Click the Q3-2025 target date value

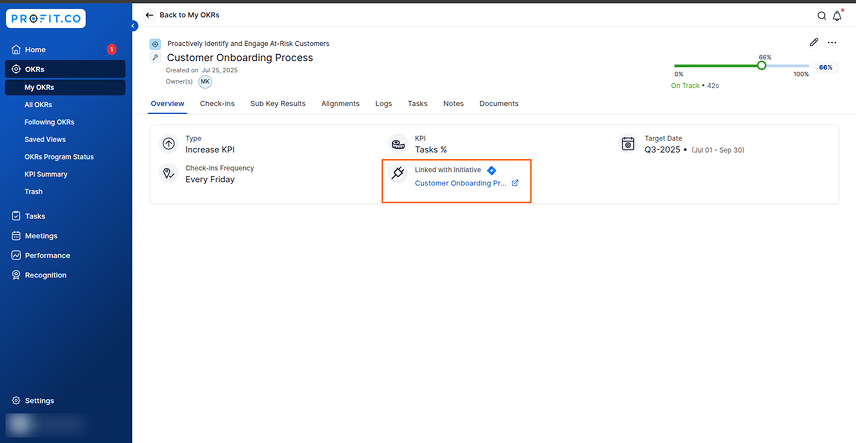[665, 150]
